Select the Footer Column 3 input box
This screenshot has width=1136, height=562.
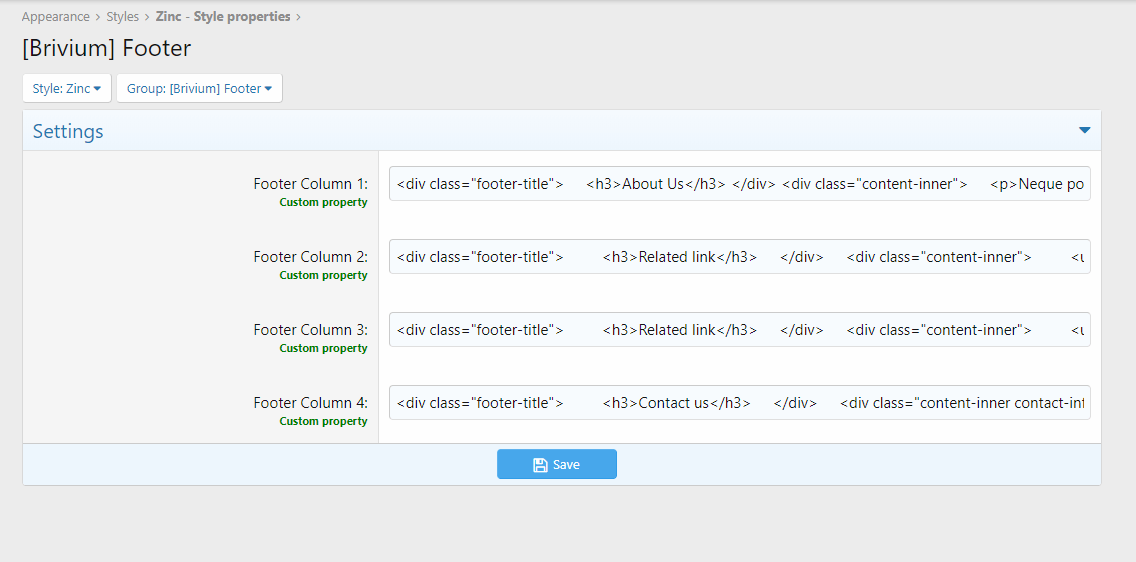(739, 330)
